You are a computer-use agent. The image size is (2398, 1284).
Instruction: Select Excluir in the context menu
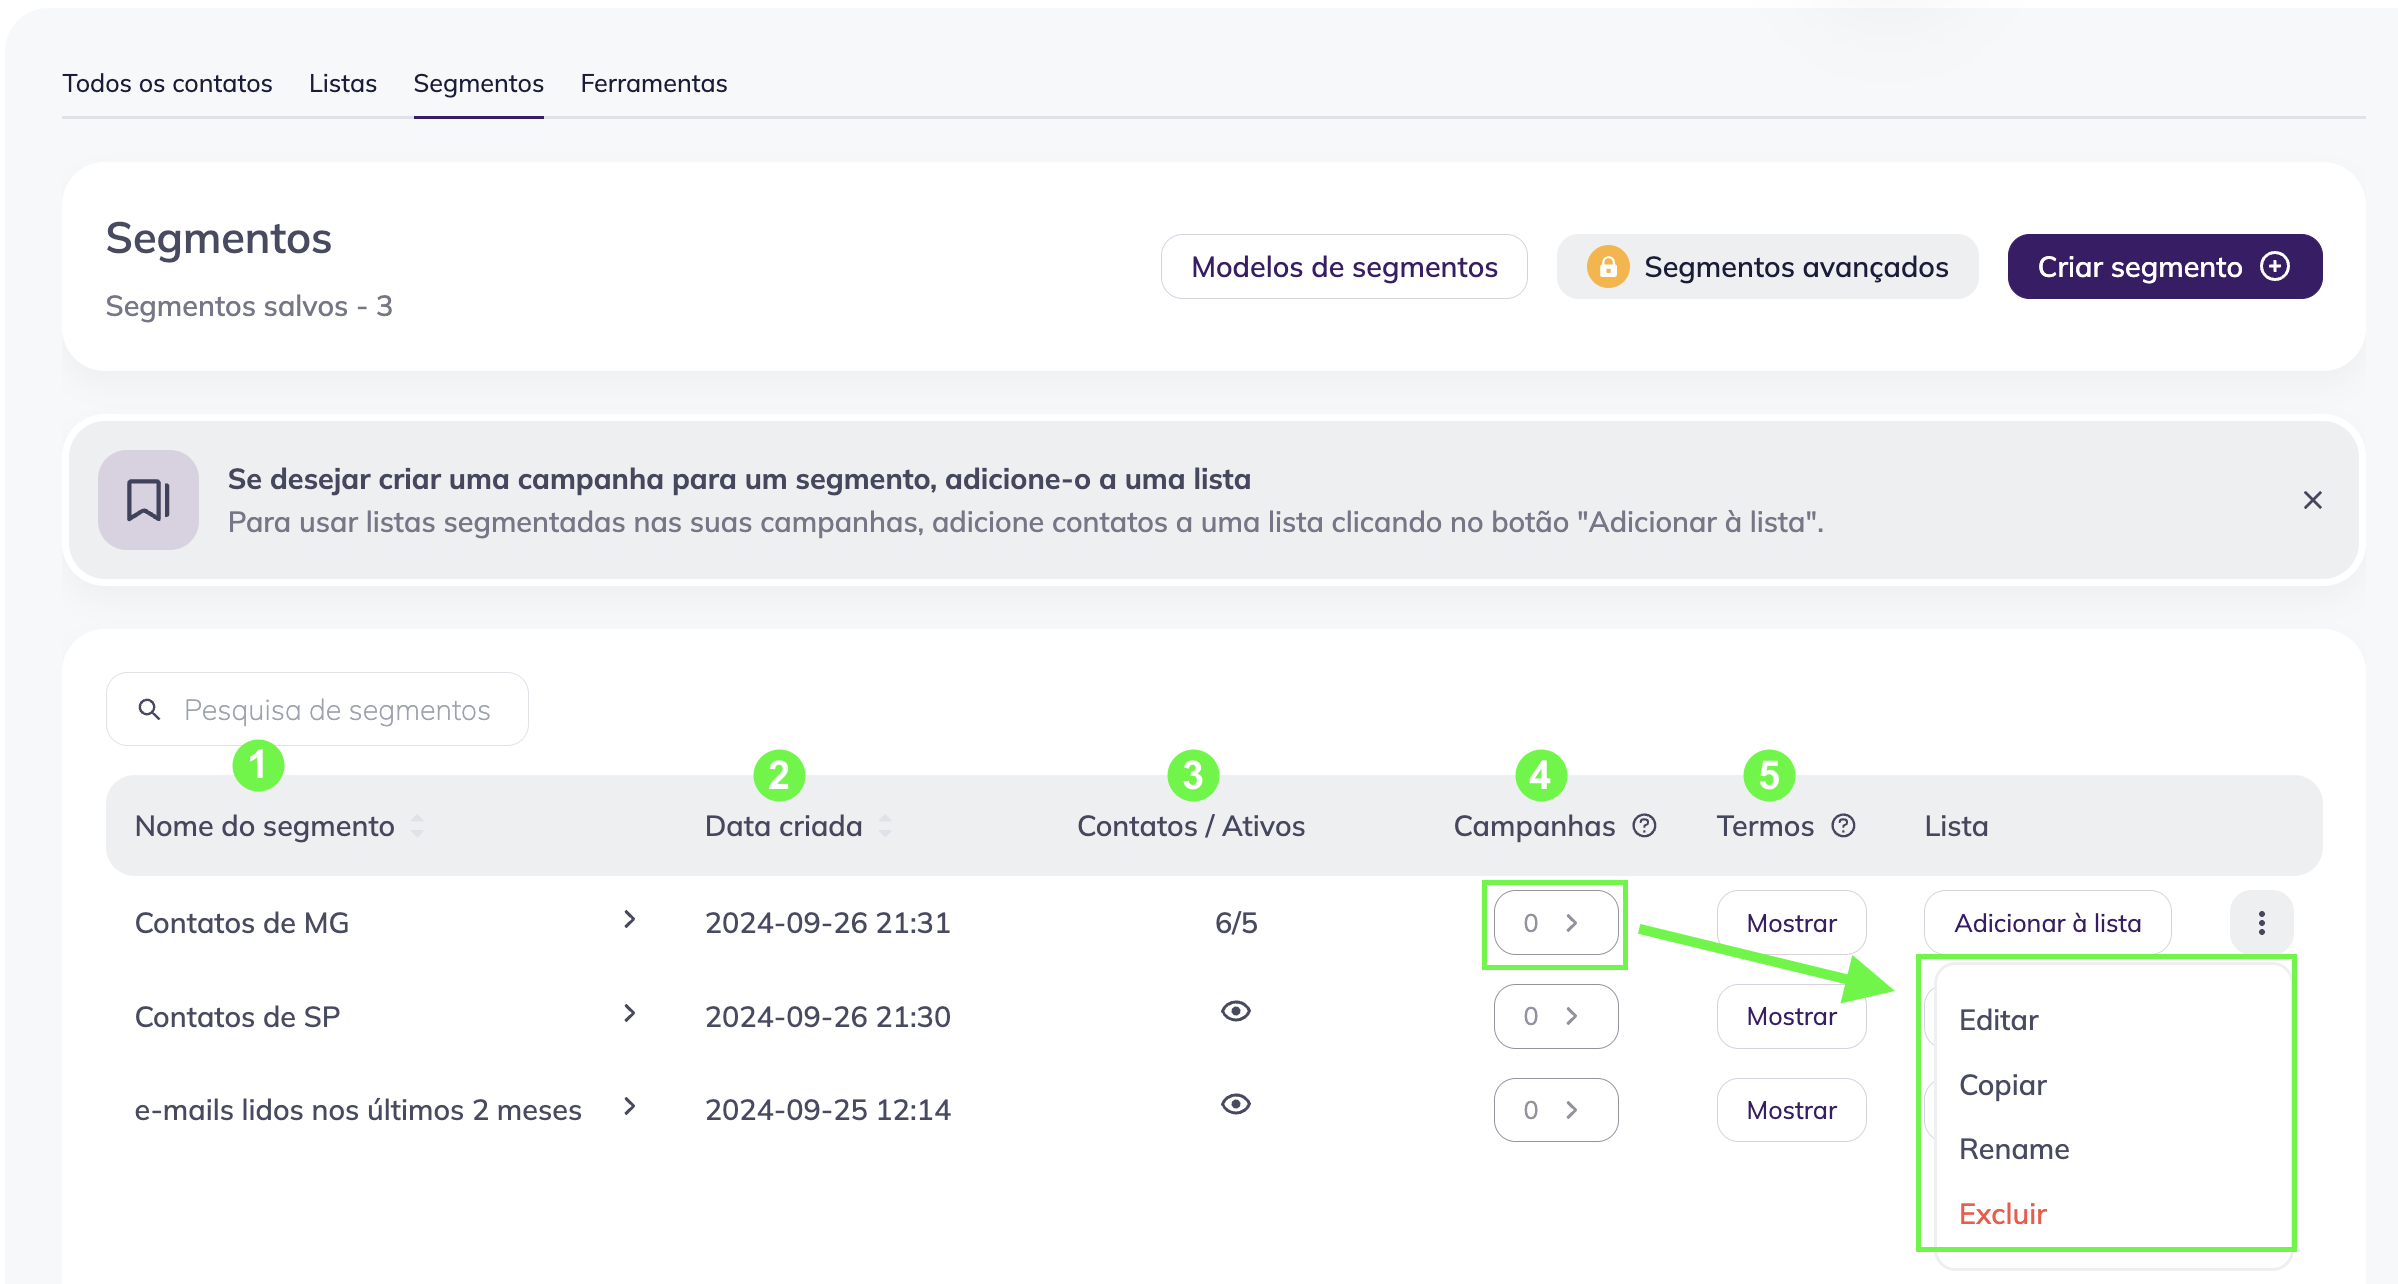(x=2002, y=1214)
